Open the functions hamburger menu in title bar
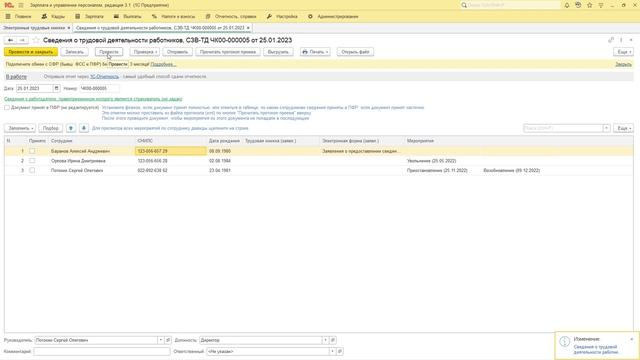Viewport: 640px width, 360px height. pyautogui.click(x=21, y=5)
